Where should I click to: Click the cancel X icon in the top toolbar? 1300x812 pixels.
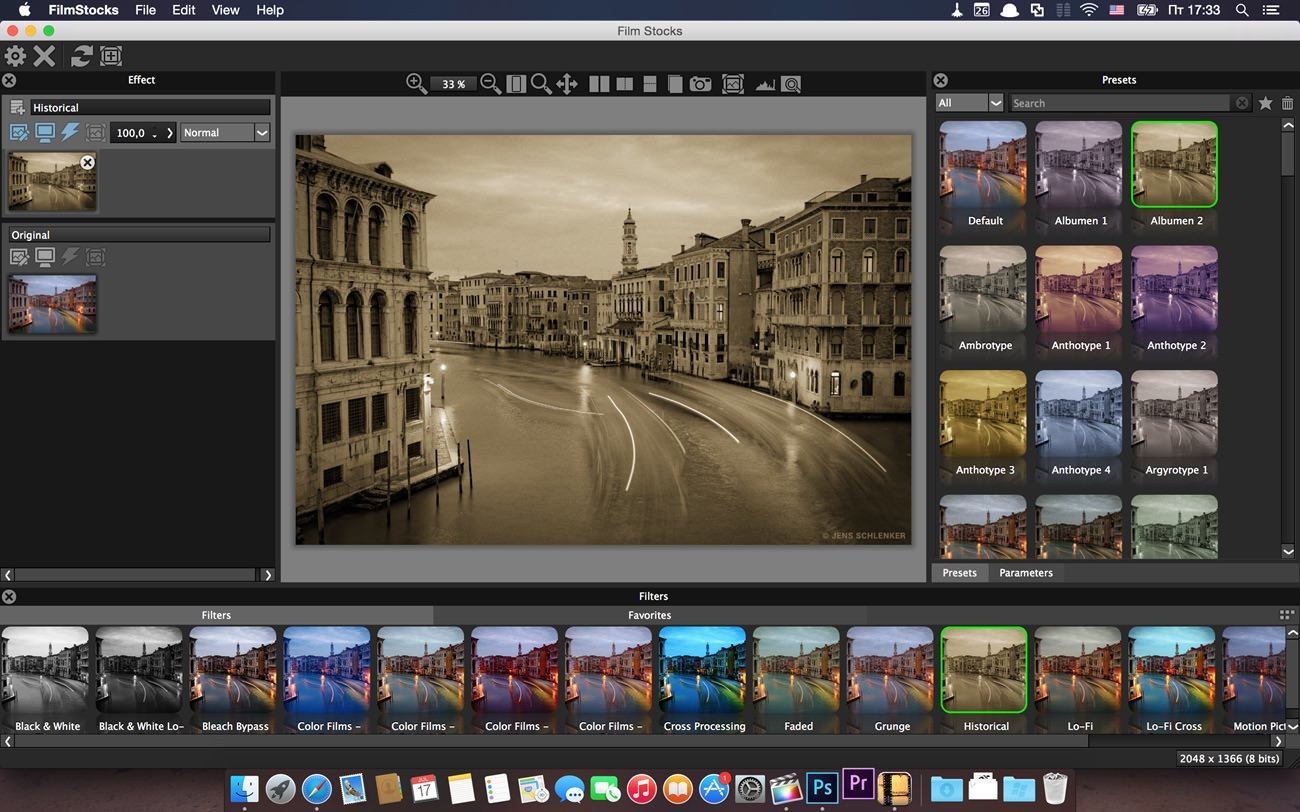coord(45,56)
